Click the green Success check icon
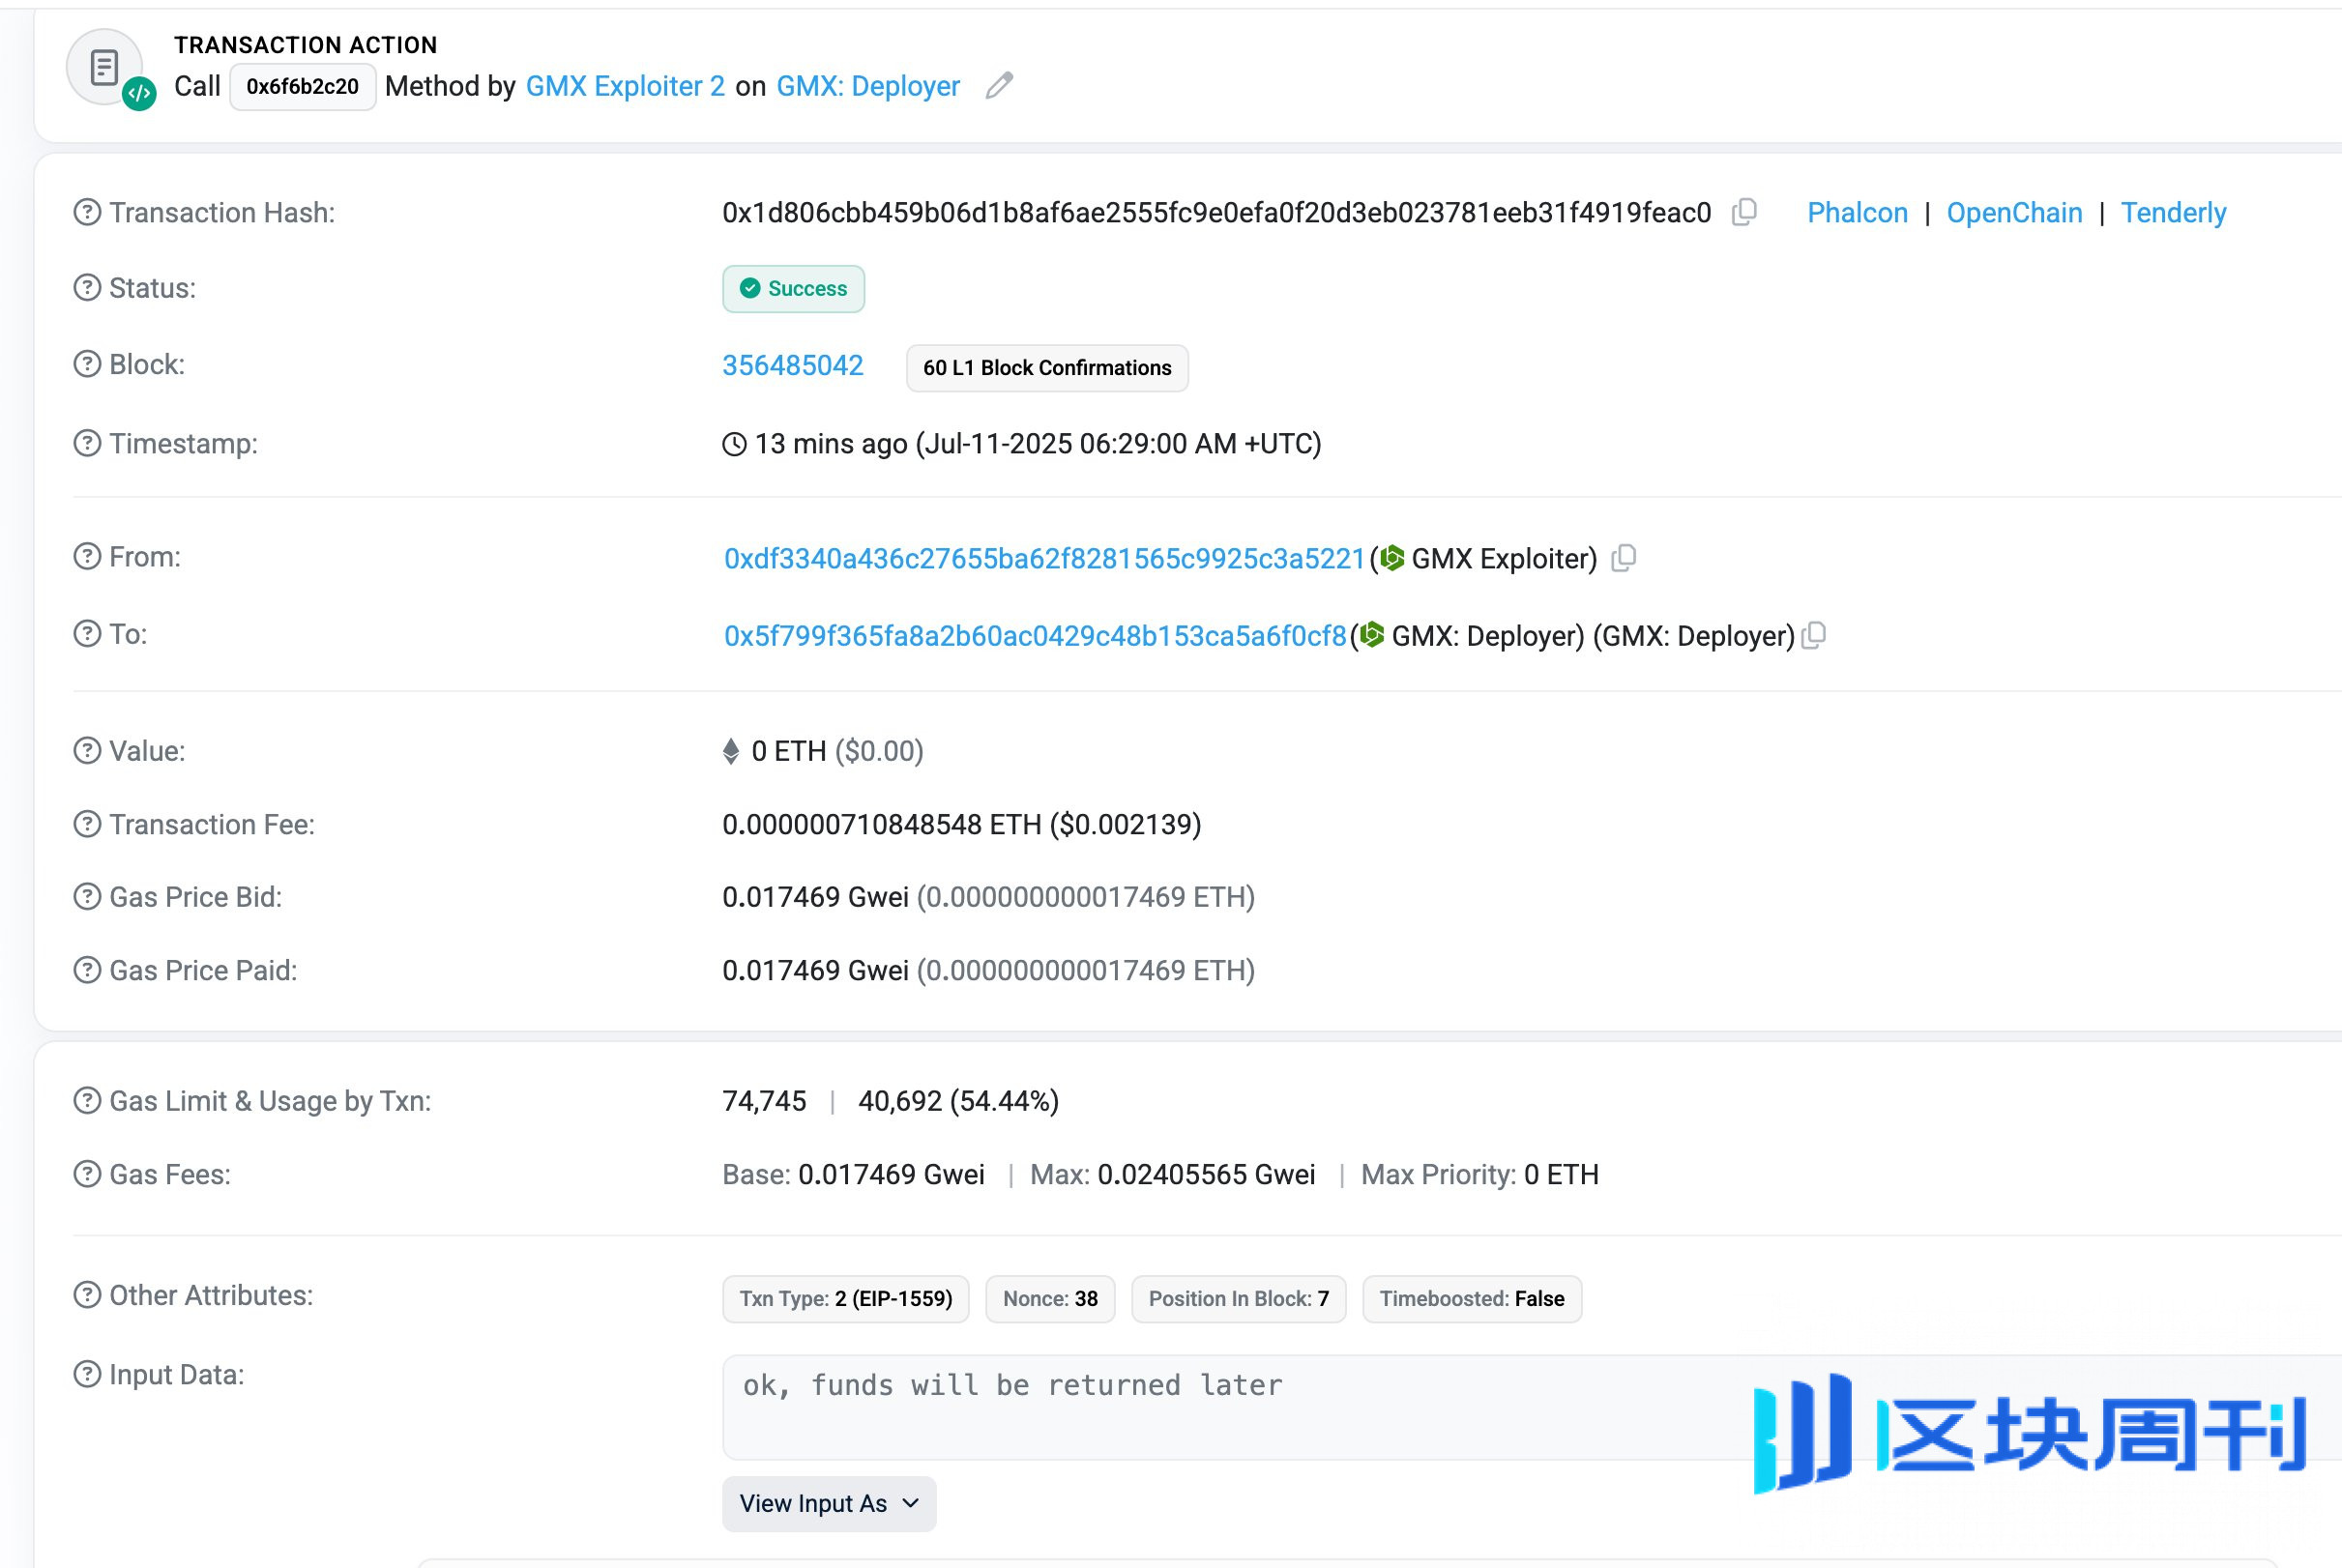Image resolution: width=2342 pixels, height=1568 pixels. tap(750, 288)
